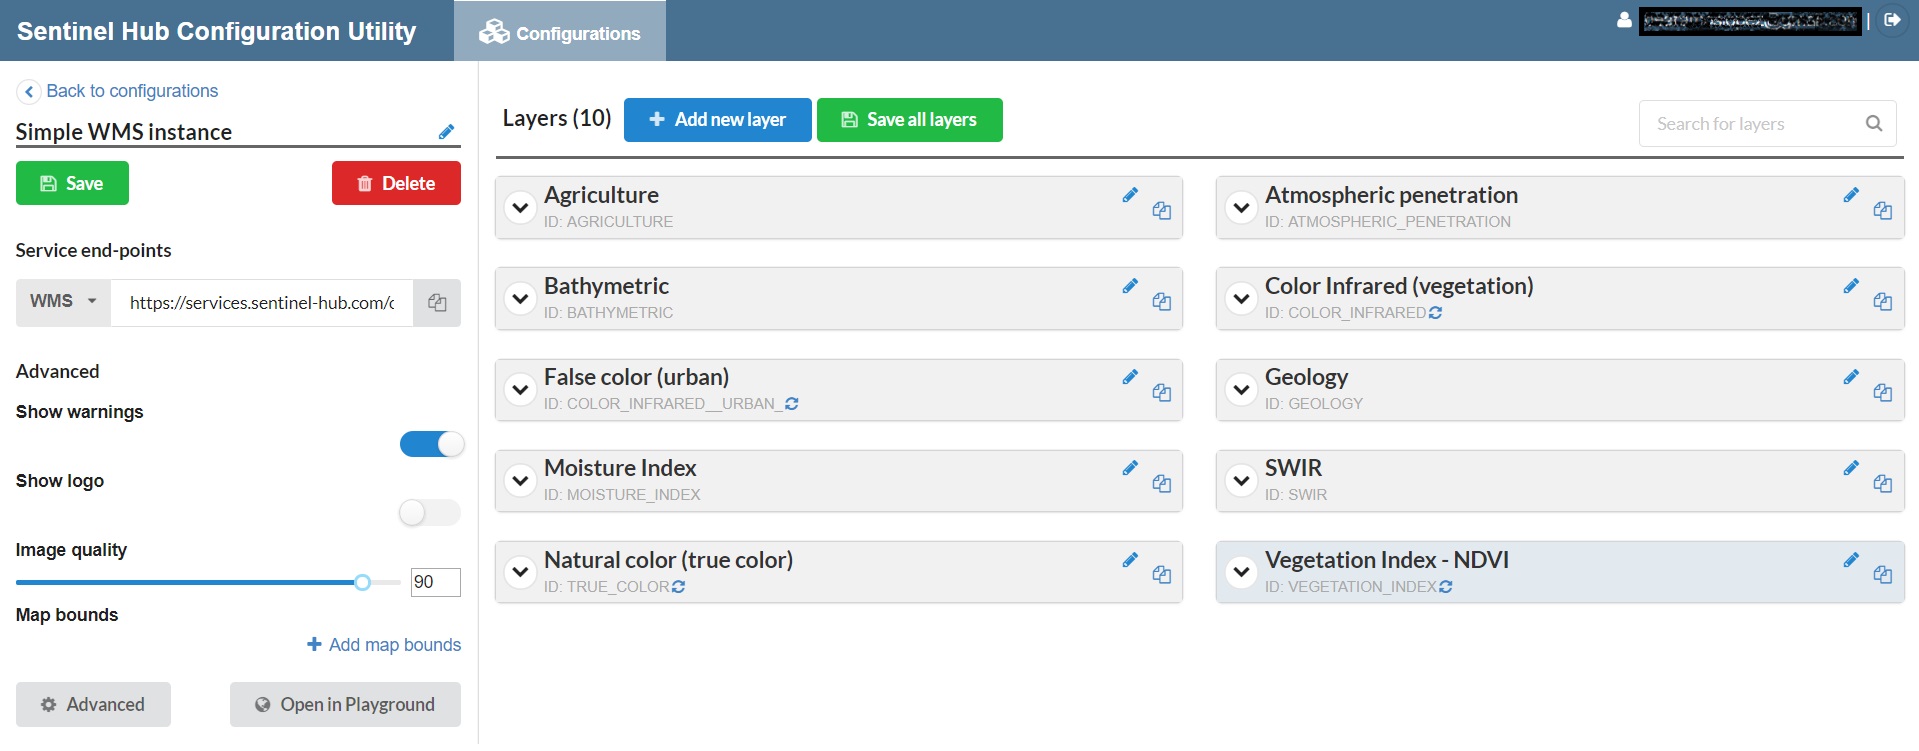Click the Image quality slider handle
Image resolution: width=1919 pixels, height=751 pixels.
(363, 582)
